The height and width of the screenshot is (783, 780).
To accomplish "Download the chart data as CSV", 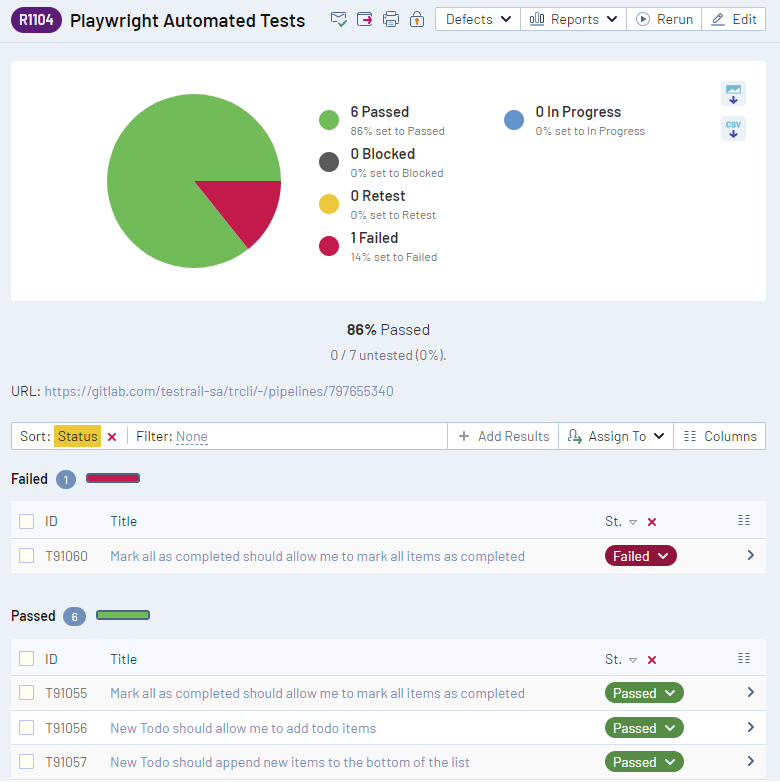I will pyautogui.click(x=733, y=129).
